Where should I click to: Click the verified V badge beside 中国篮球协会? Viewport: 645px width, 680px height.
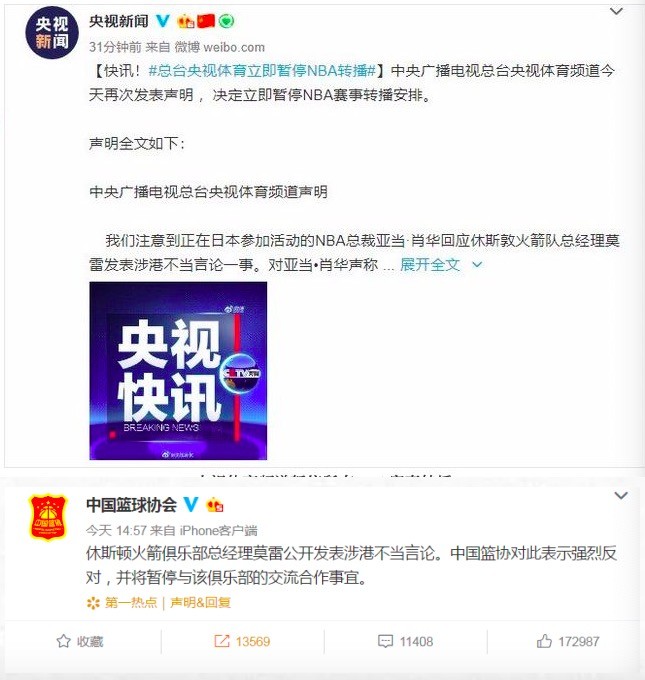tap(191, 504)
